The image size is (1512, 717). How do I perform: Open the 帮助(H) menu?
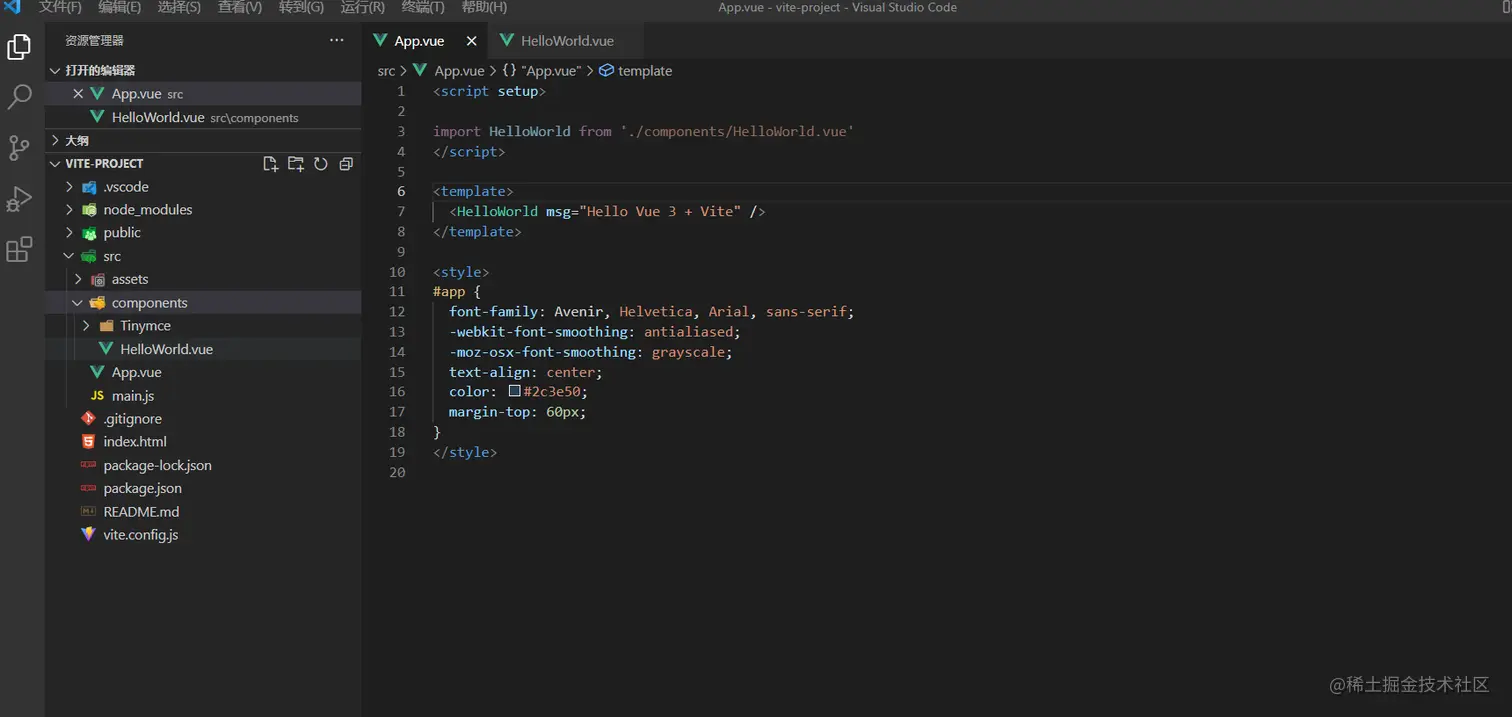pos(484,7)
